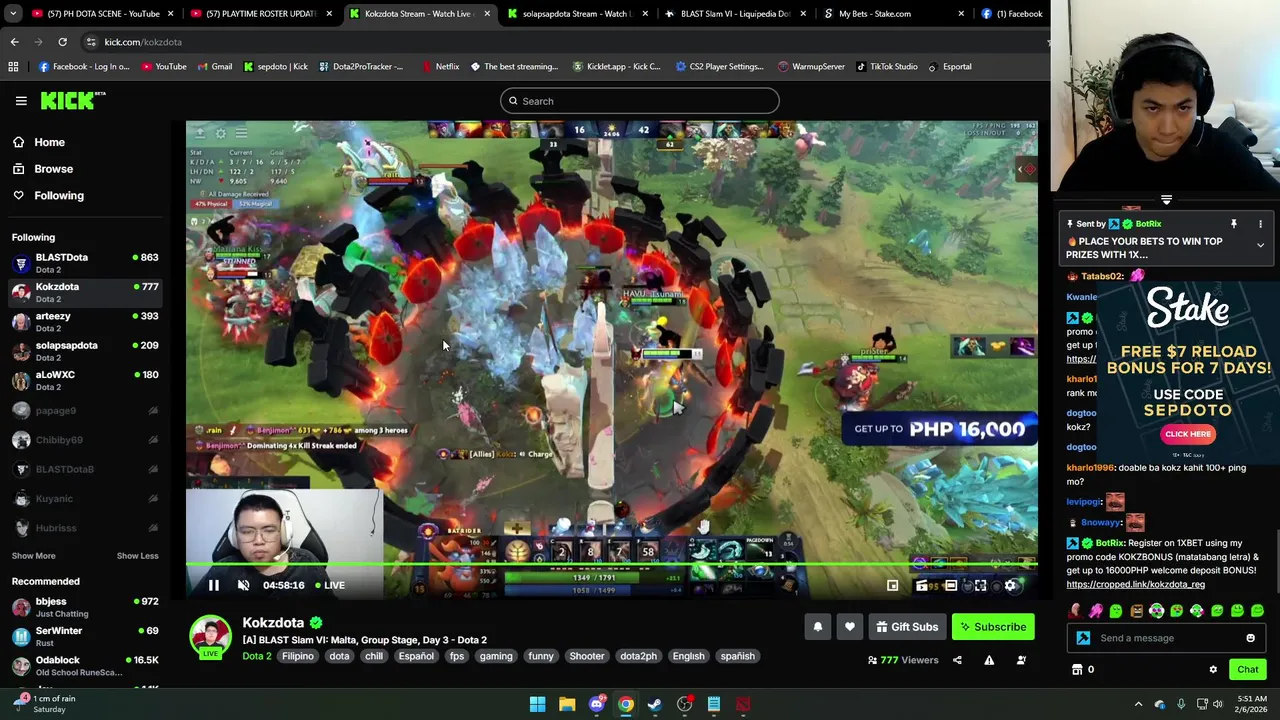Turn on notifications with bell button

[x=817, y=627]
